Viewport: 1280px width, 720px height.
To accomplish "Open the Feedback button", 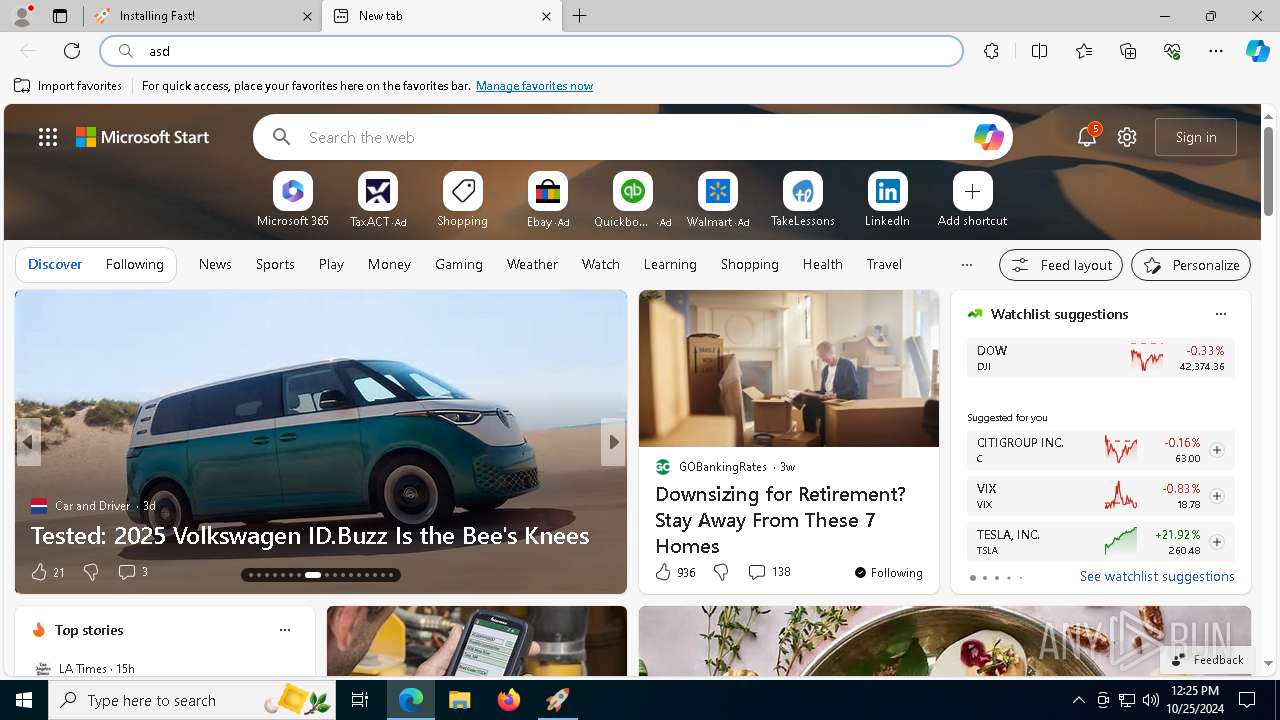I will click(x=1207, y=660).
